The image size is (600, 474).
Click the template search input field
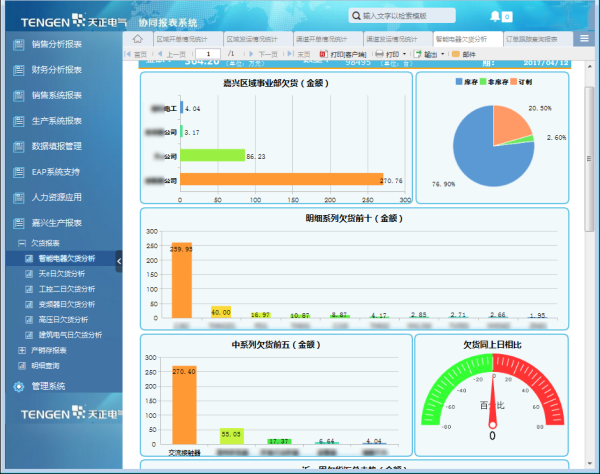tap(402, 16)
